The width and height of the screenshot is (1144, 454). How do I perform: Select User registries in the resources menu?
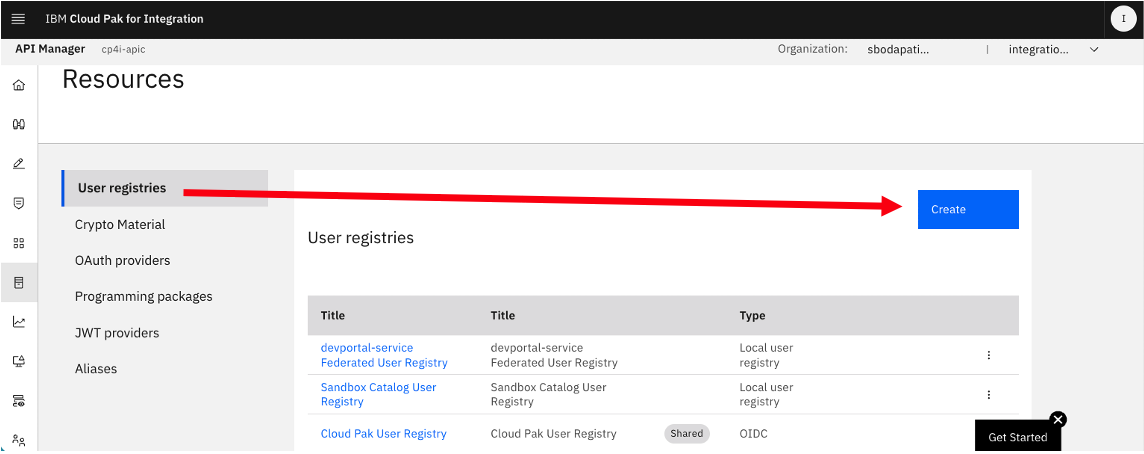pos(165,188)
